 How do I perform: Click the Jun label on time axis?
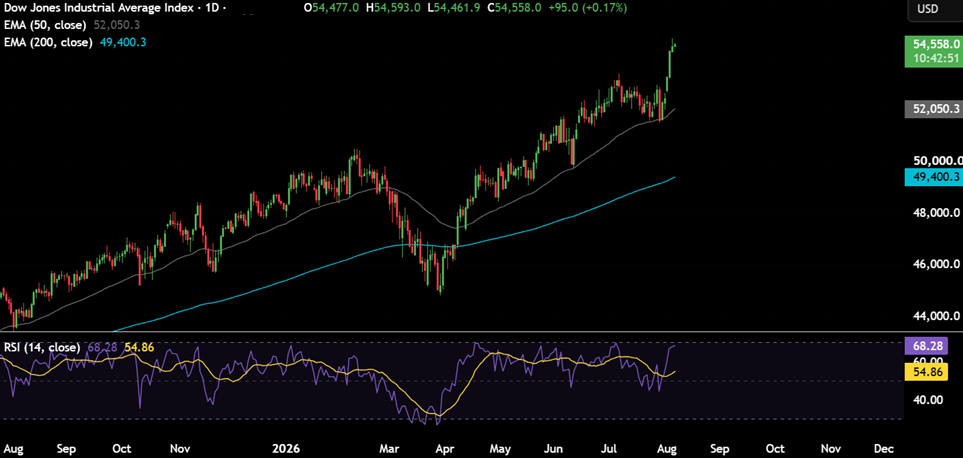[555, 448]
